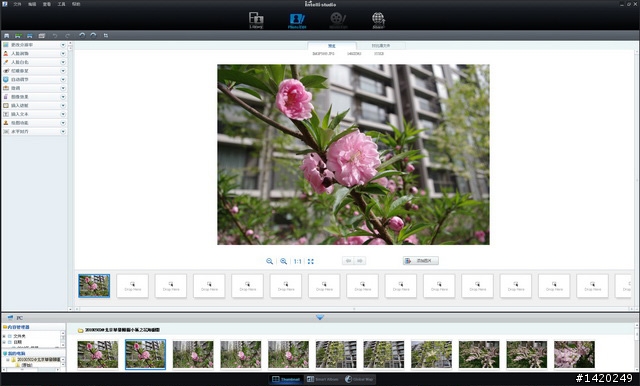Rotate the photo counter-clockwise
The image size is (640, 386).
(x=82, y=35)
